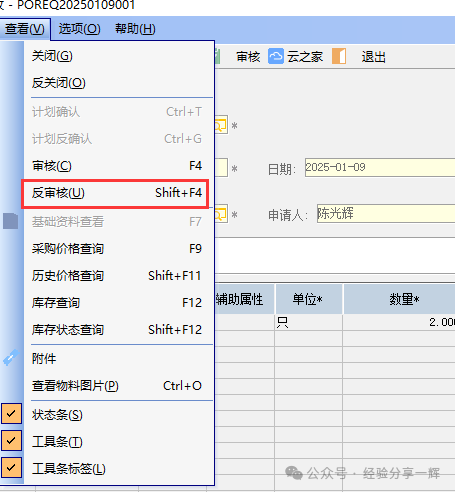Screen dimensions: 455x492
Task: Open the 选项(O) menu
Action: point(79,29)
